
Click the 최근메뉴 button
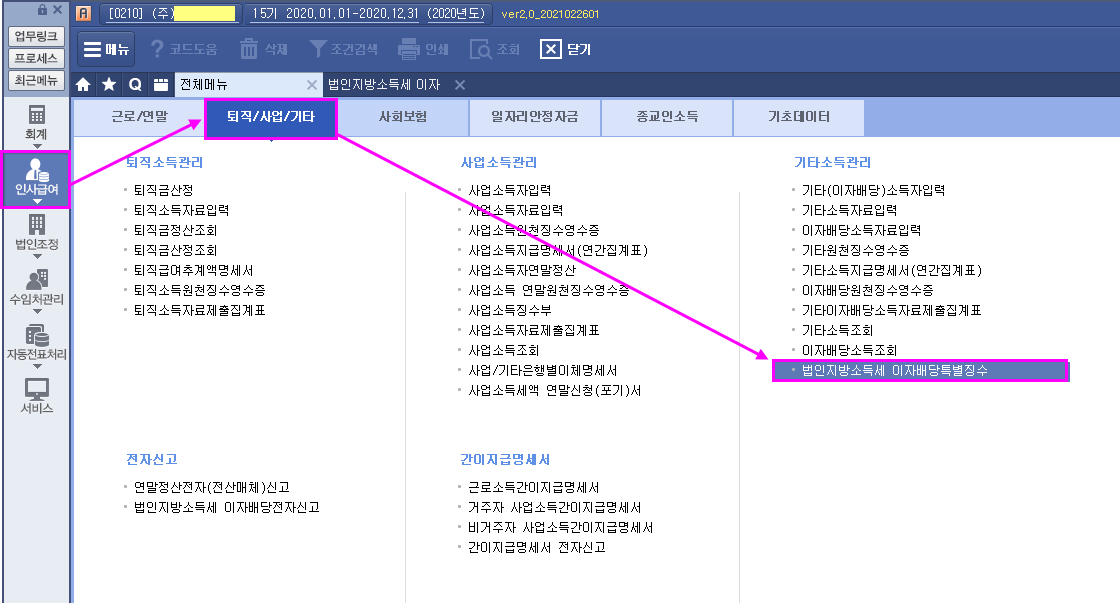tap(36, 80)
